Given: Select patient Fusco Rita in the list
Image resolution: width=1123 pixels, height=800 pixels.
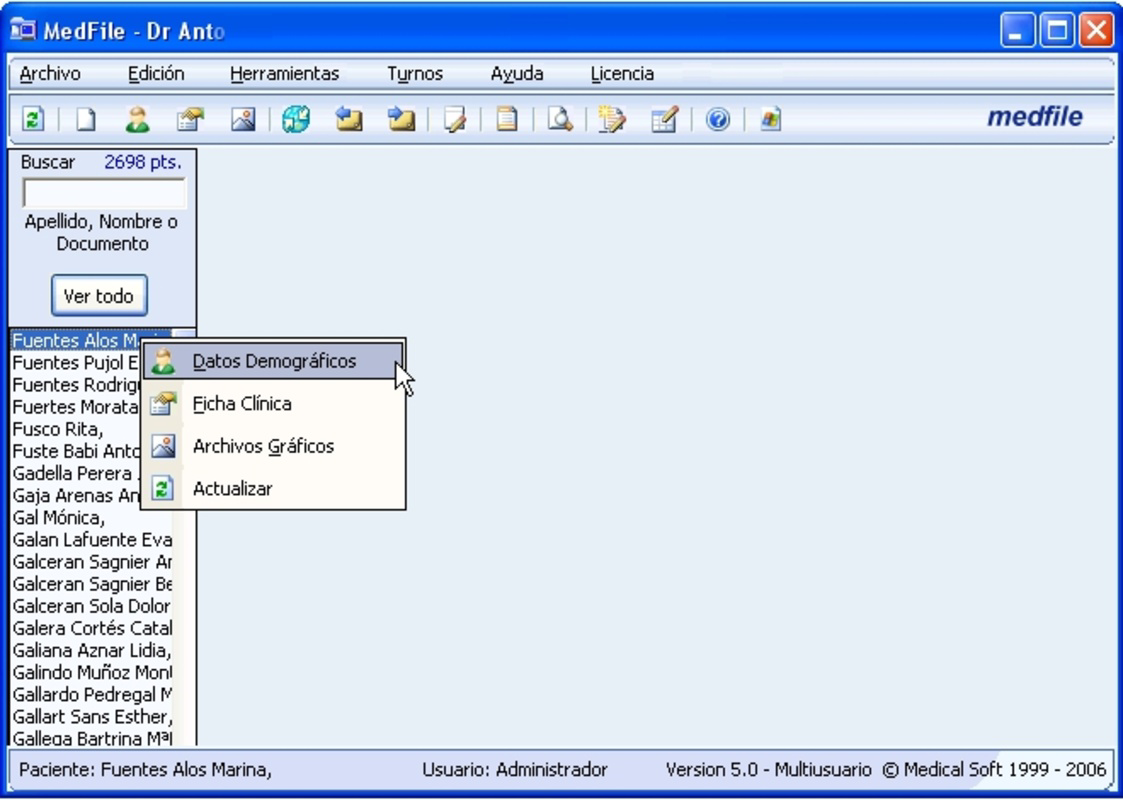Looking at the screenshot, I should click(x=76, y=429).
